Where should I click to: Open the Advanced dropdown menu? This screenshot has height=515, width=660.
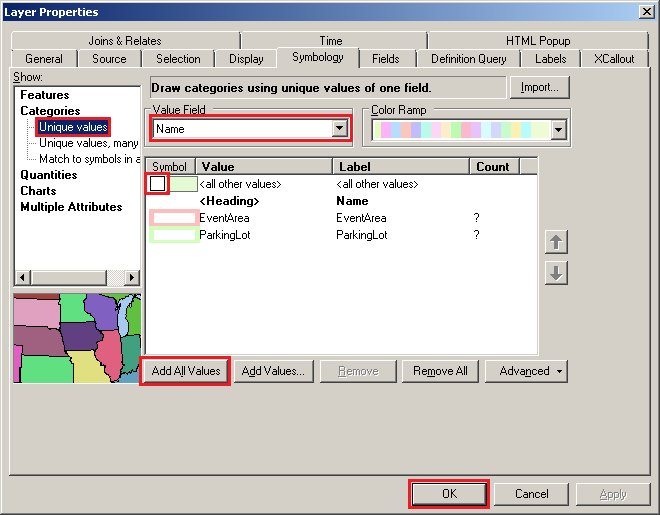pyautogui.click(x=526, y=371)
